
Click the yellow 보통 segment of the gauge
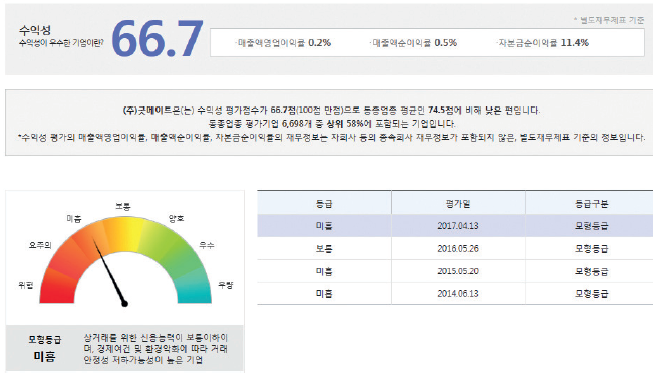click(124, 234)
